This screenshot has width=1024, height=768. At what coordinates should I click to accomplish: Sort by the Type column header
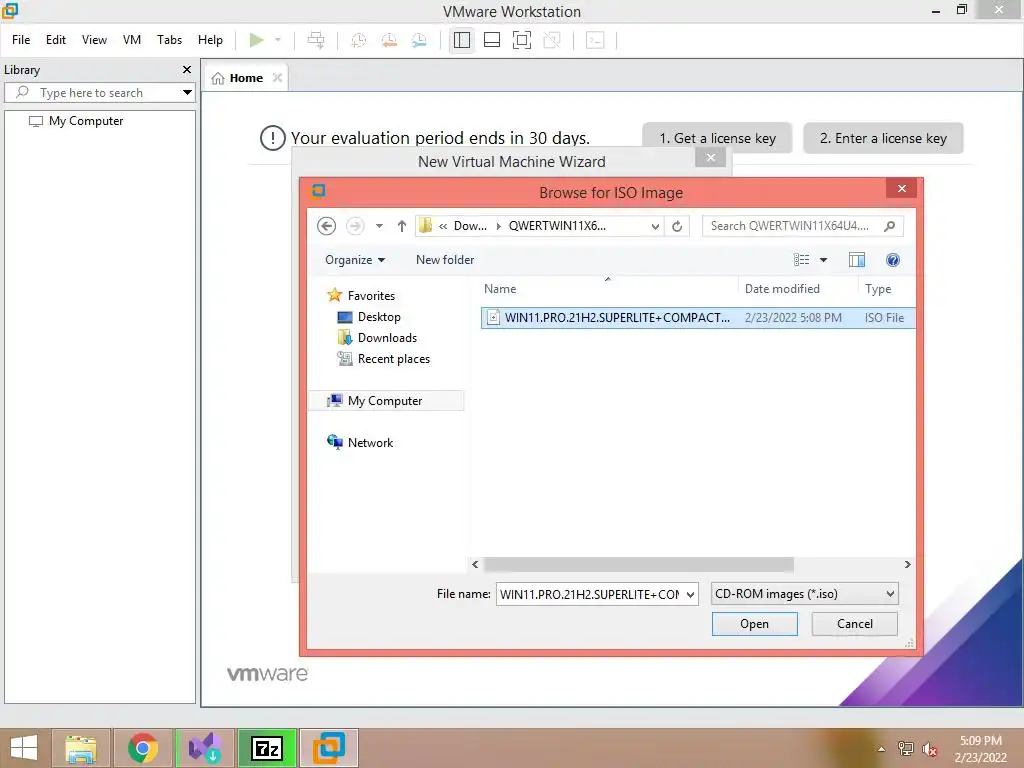[x=878, y=289]
